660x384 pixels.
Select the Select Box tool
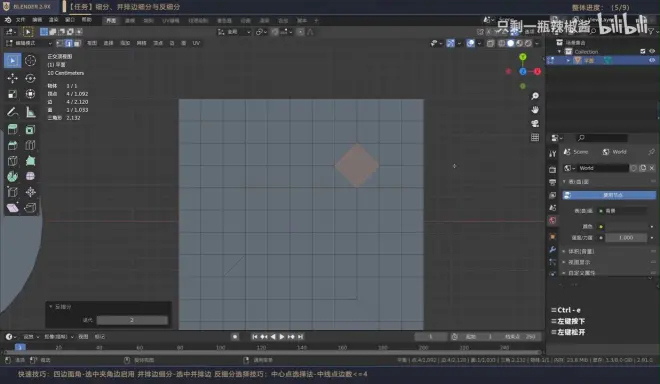point(13,61)
